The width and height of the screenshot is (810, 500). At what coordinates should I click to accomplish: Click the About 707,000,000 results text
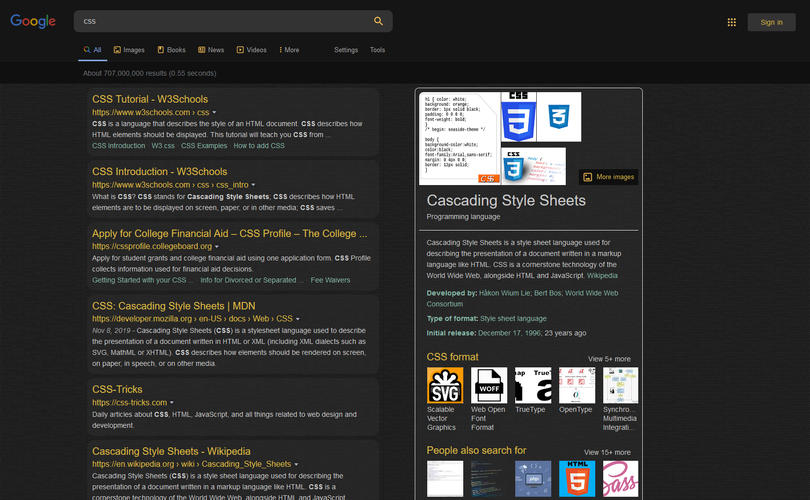(x=149, y=73)
